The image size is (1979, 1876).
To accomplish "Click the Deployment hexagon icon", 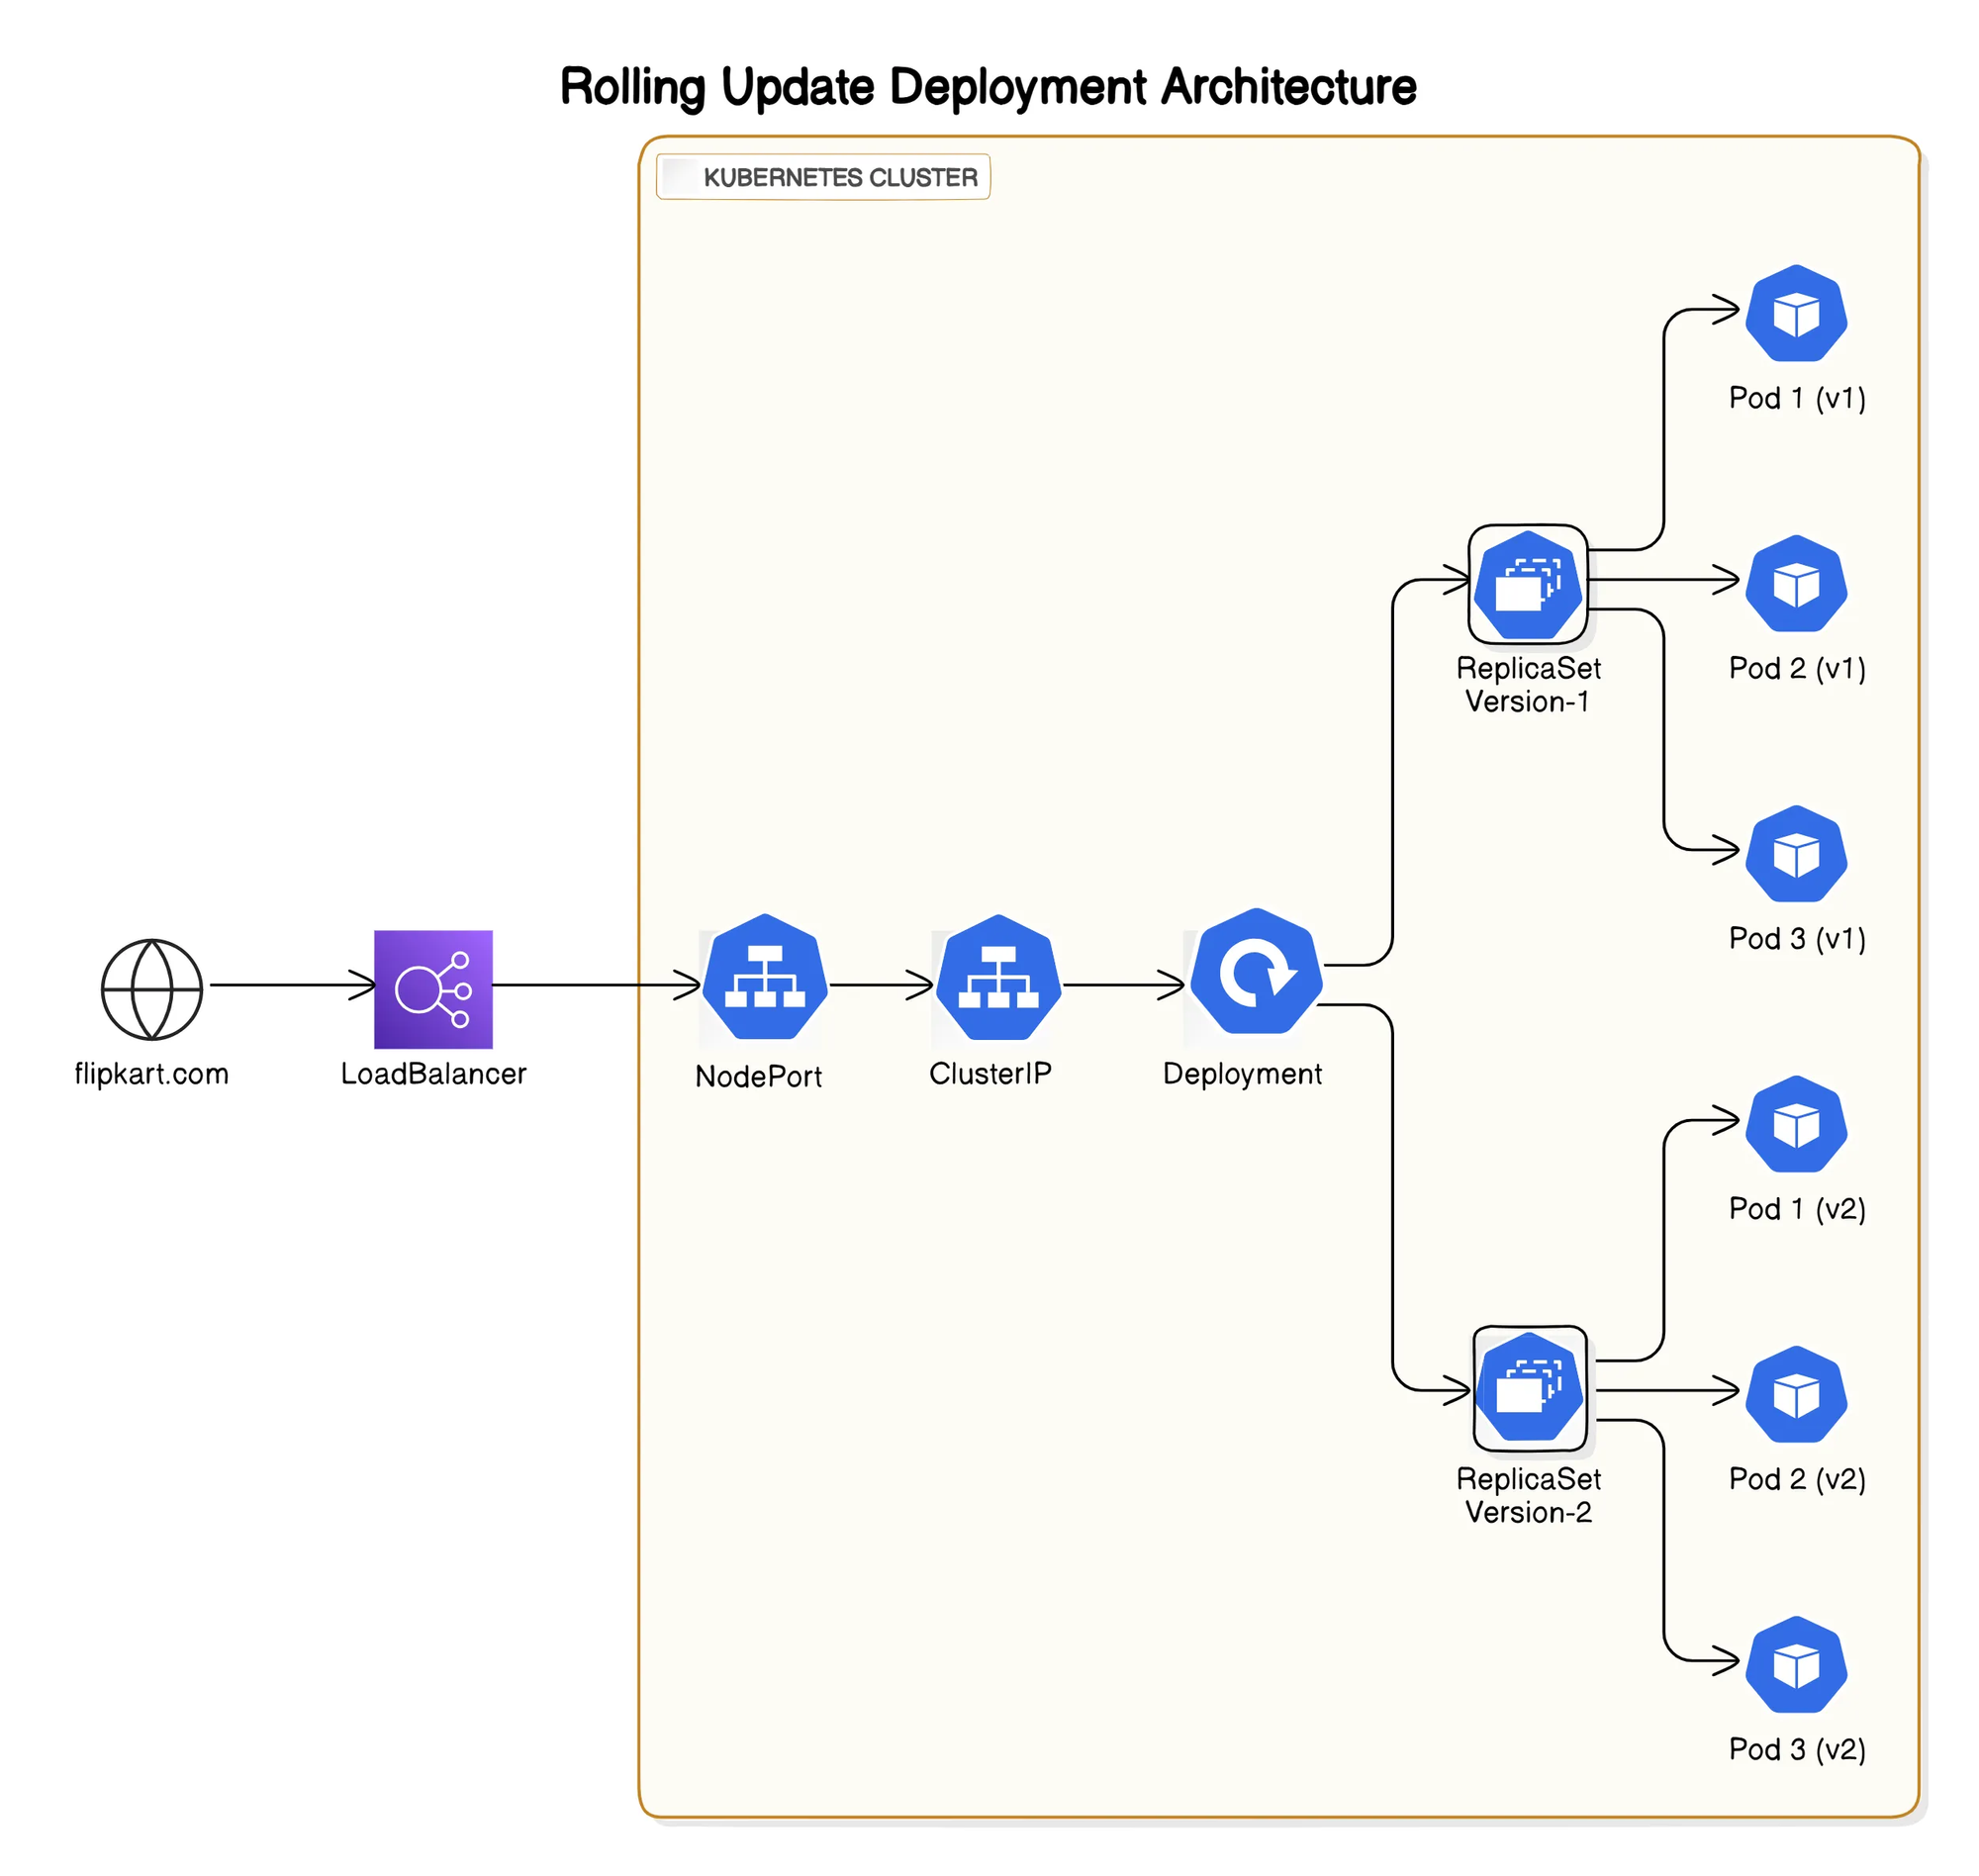I will tap(1256, 972).
